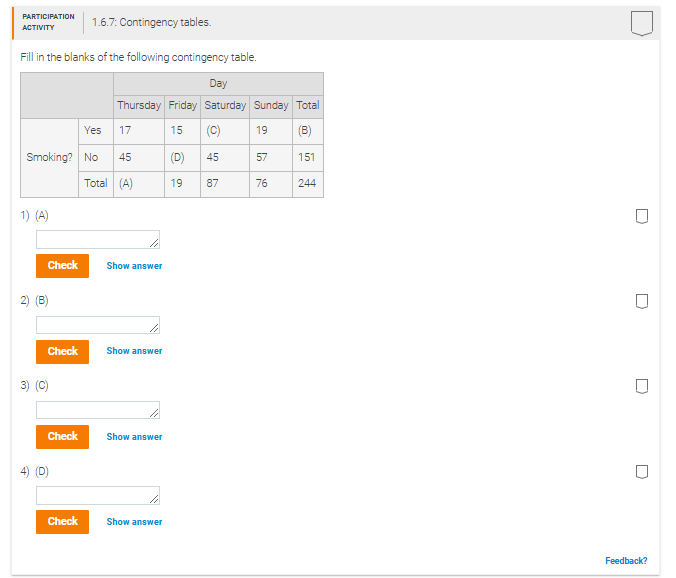Click the Smoking? row label
This screenshot has width=676, height=578.
tap(50, 157)
